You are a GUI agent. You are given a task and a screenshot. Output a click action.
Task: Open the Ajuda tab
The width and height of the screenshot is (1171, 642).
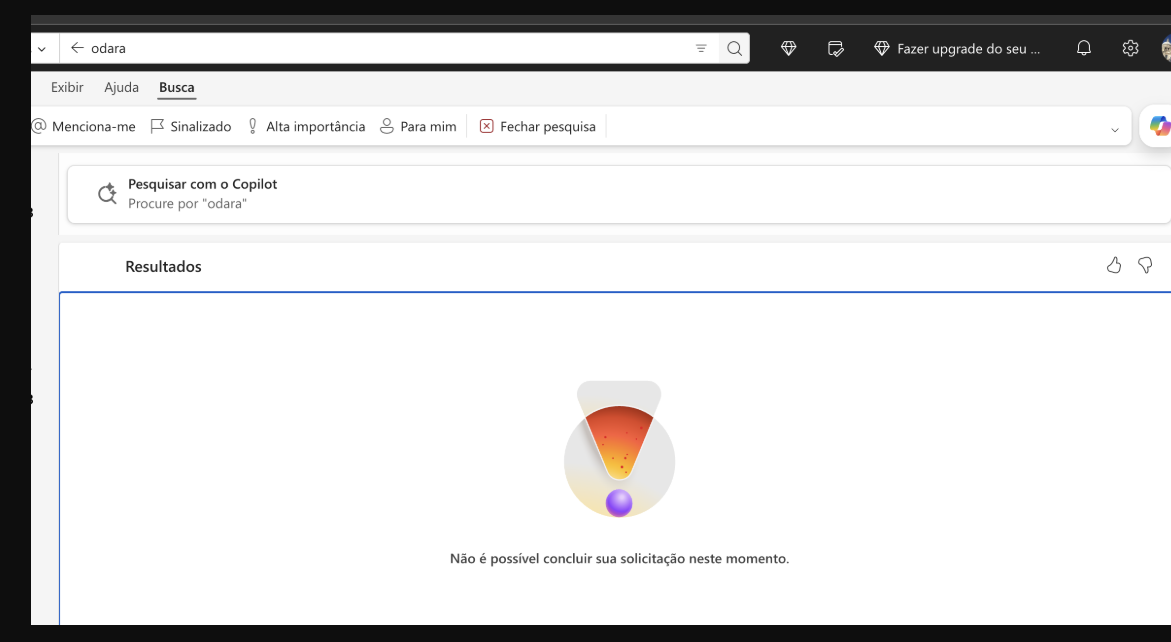pos(122,87)
